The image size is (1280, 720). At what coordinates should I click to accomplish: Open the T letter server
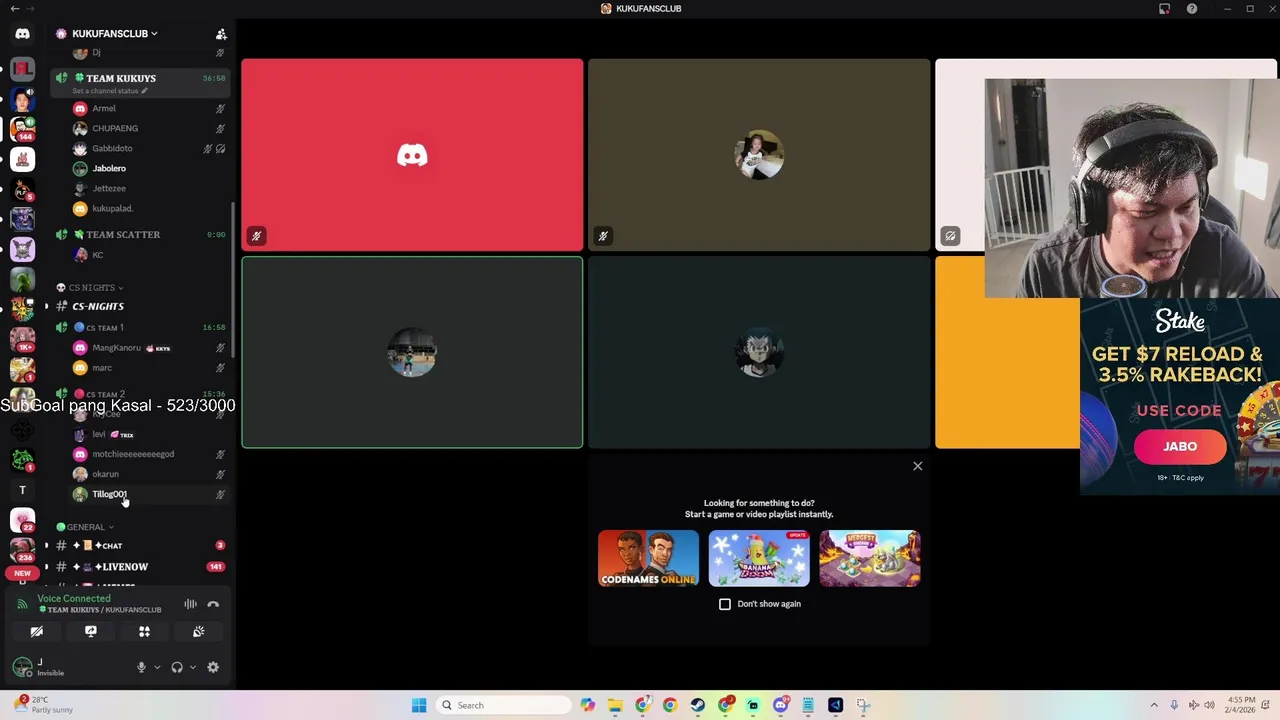(22, 490)
